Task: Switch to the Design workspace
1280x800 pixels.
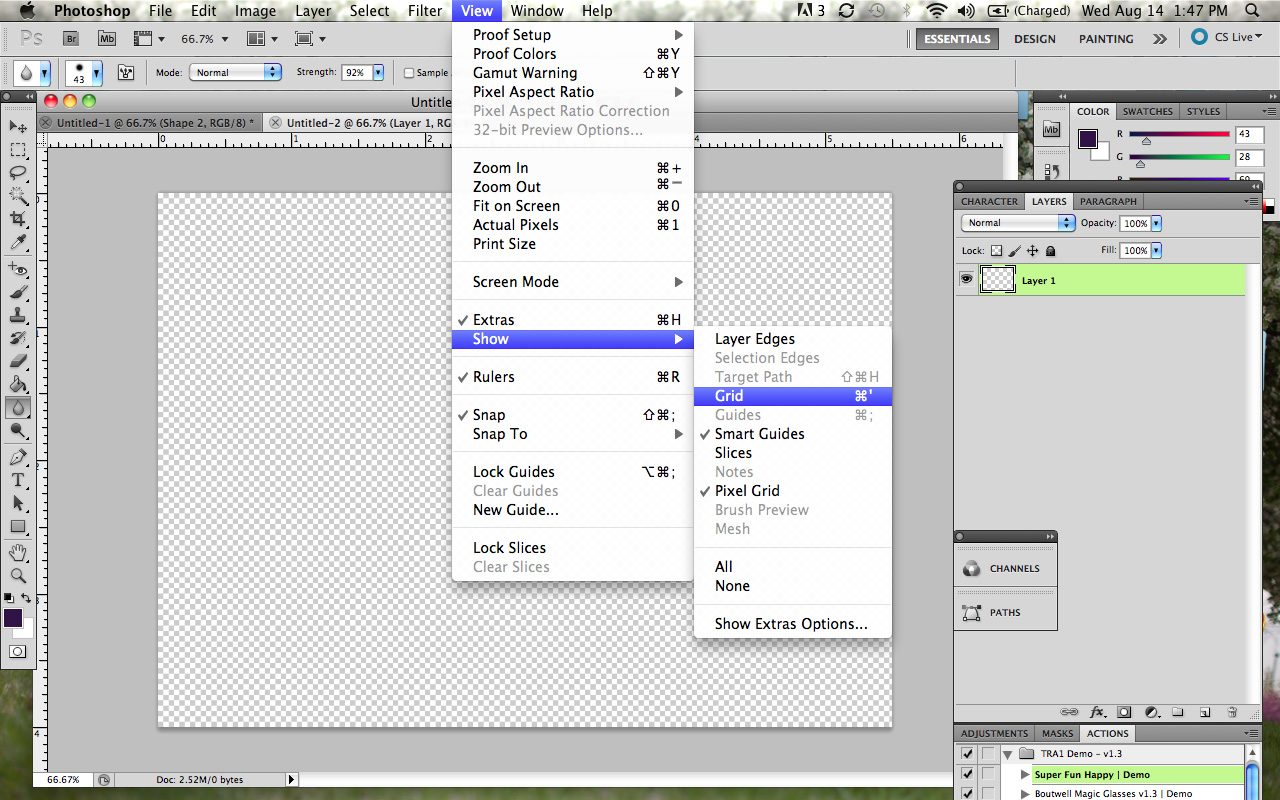Action: click(x=1034, y=38)
